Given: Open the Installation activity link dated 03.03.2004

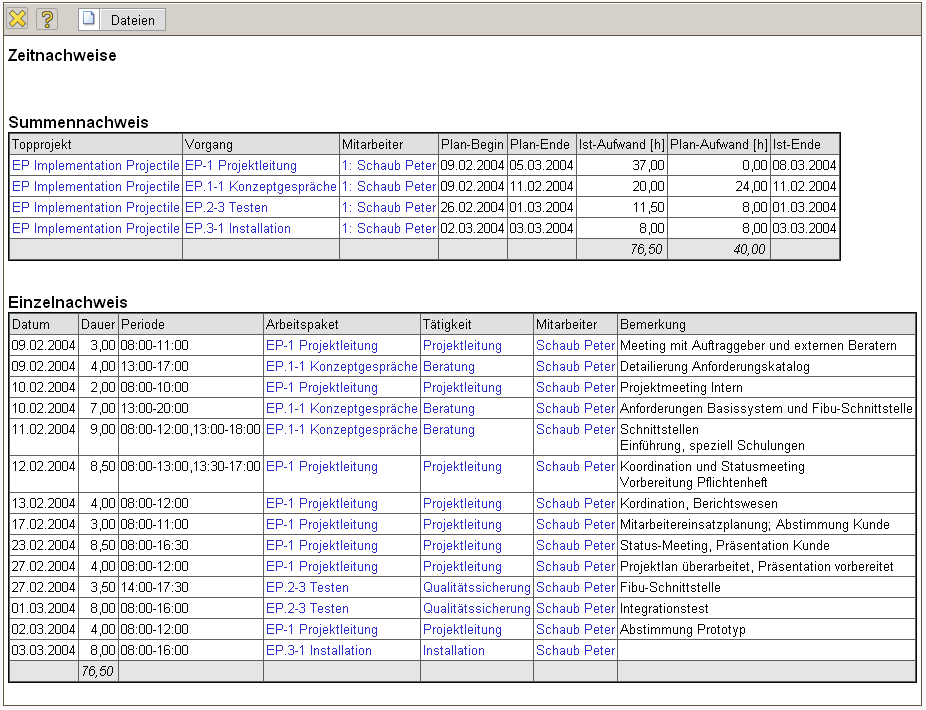Looking at the screenshot, I should pyautogui.click(x=453, y=651).
